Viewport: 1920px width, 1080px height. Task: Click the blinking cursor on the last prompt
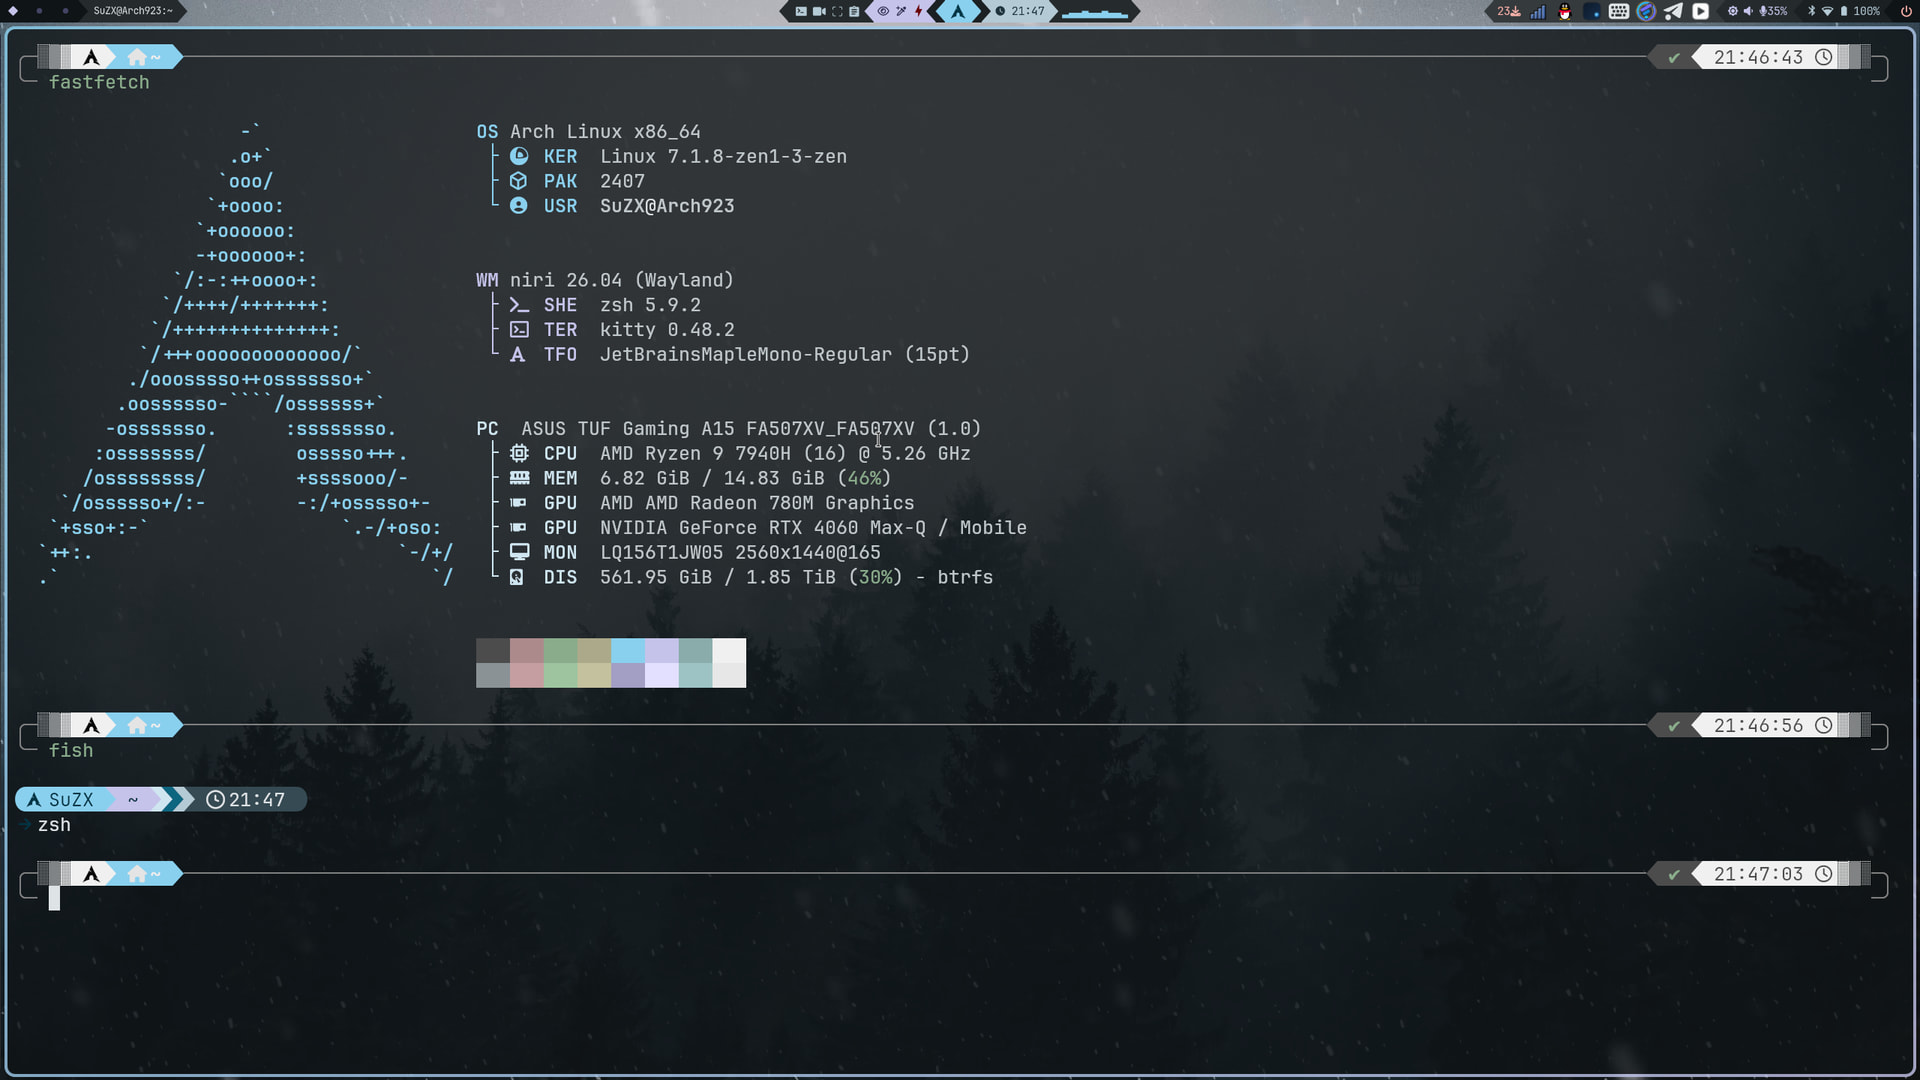(x=55, y=899)
